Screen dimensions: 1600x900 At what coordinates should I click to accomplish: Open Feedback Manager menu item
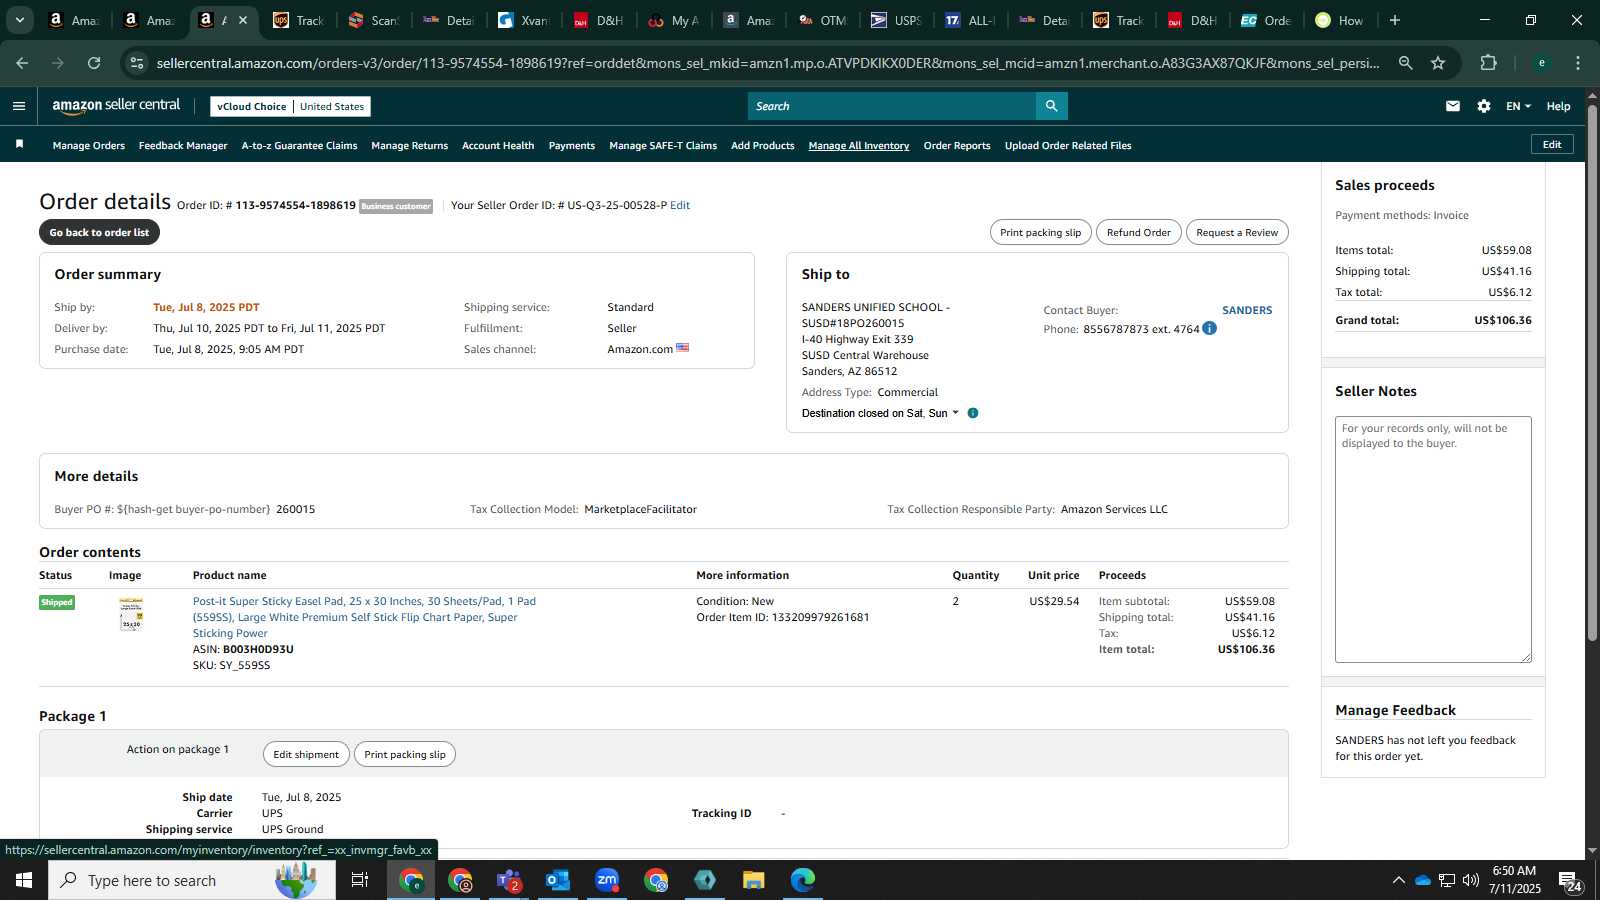coord(183,146)
